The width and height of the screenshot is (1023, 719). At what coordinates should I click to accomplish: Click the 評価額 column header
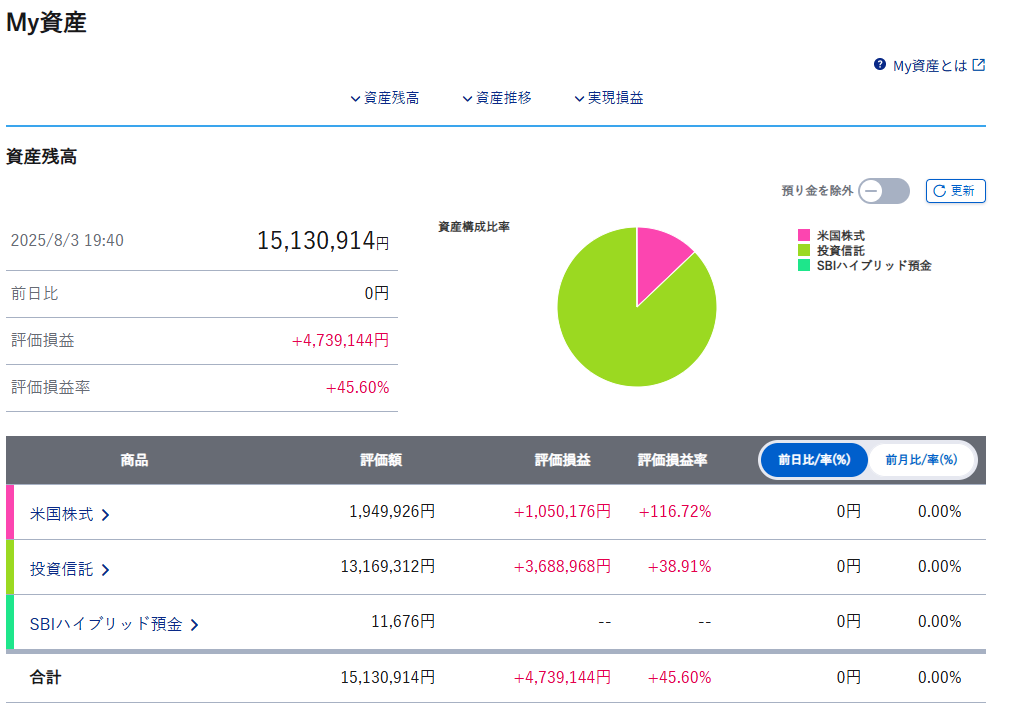pyautogui.click(x=381, y=460)
